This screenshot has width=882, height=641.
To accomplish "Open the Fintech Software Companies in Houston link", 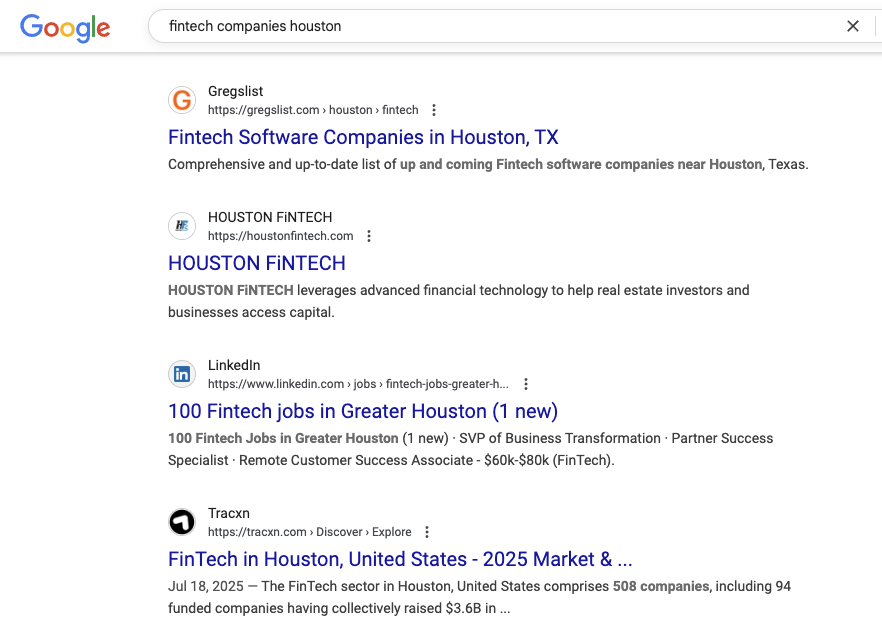I will pos(362,137).
